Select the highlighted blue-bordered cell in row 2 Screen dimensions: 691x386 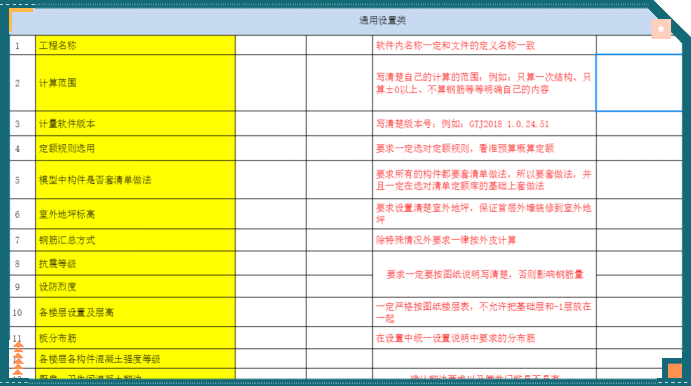pyautogui.click(x=639, y=83)
